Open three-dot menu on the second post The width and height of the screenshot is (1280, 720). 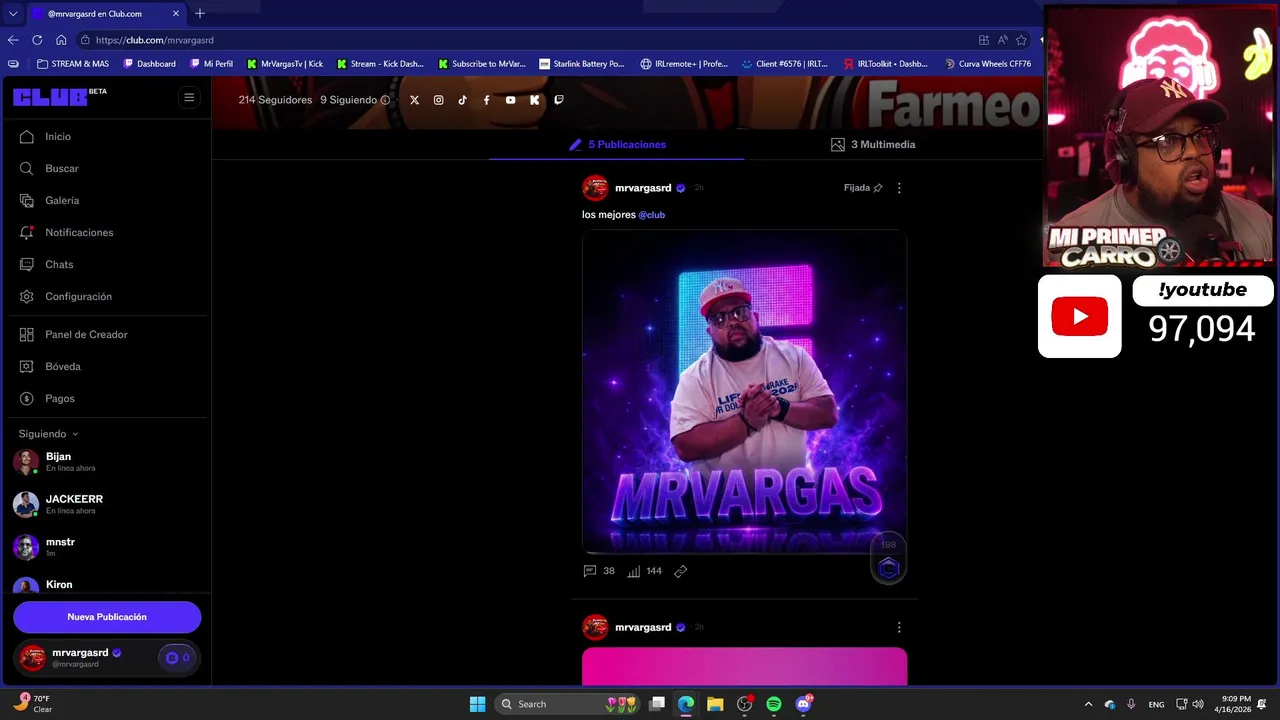(x=899, y=627)
